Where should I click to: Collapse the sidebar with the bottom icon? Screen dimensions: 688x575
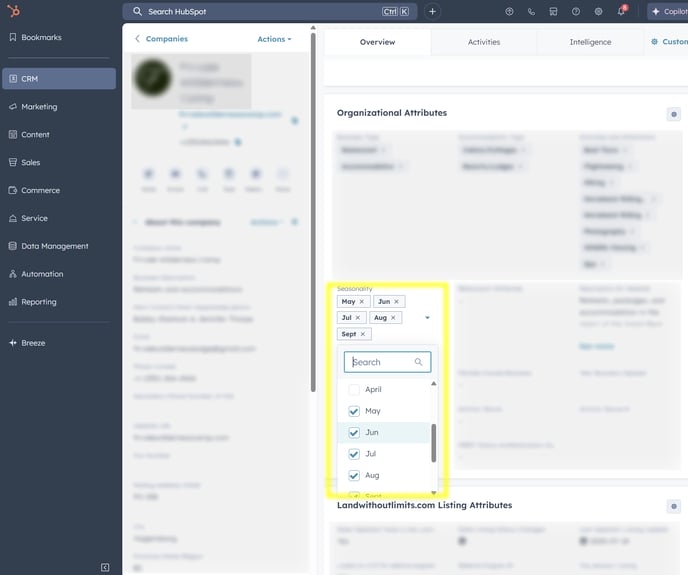tap(105, 567)
